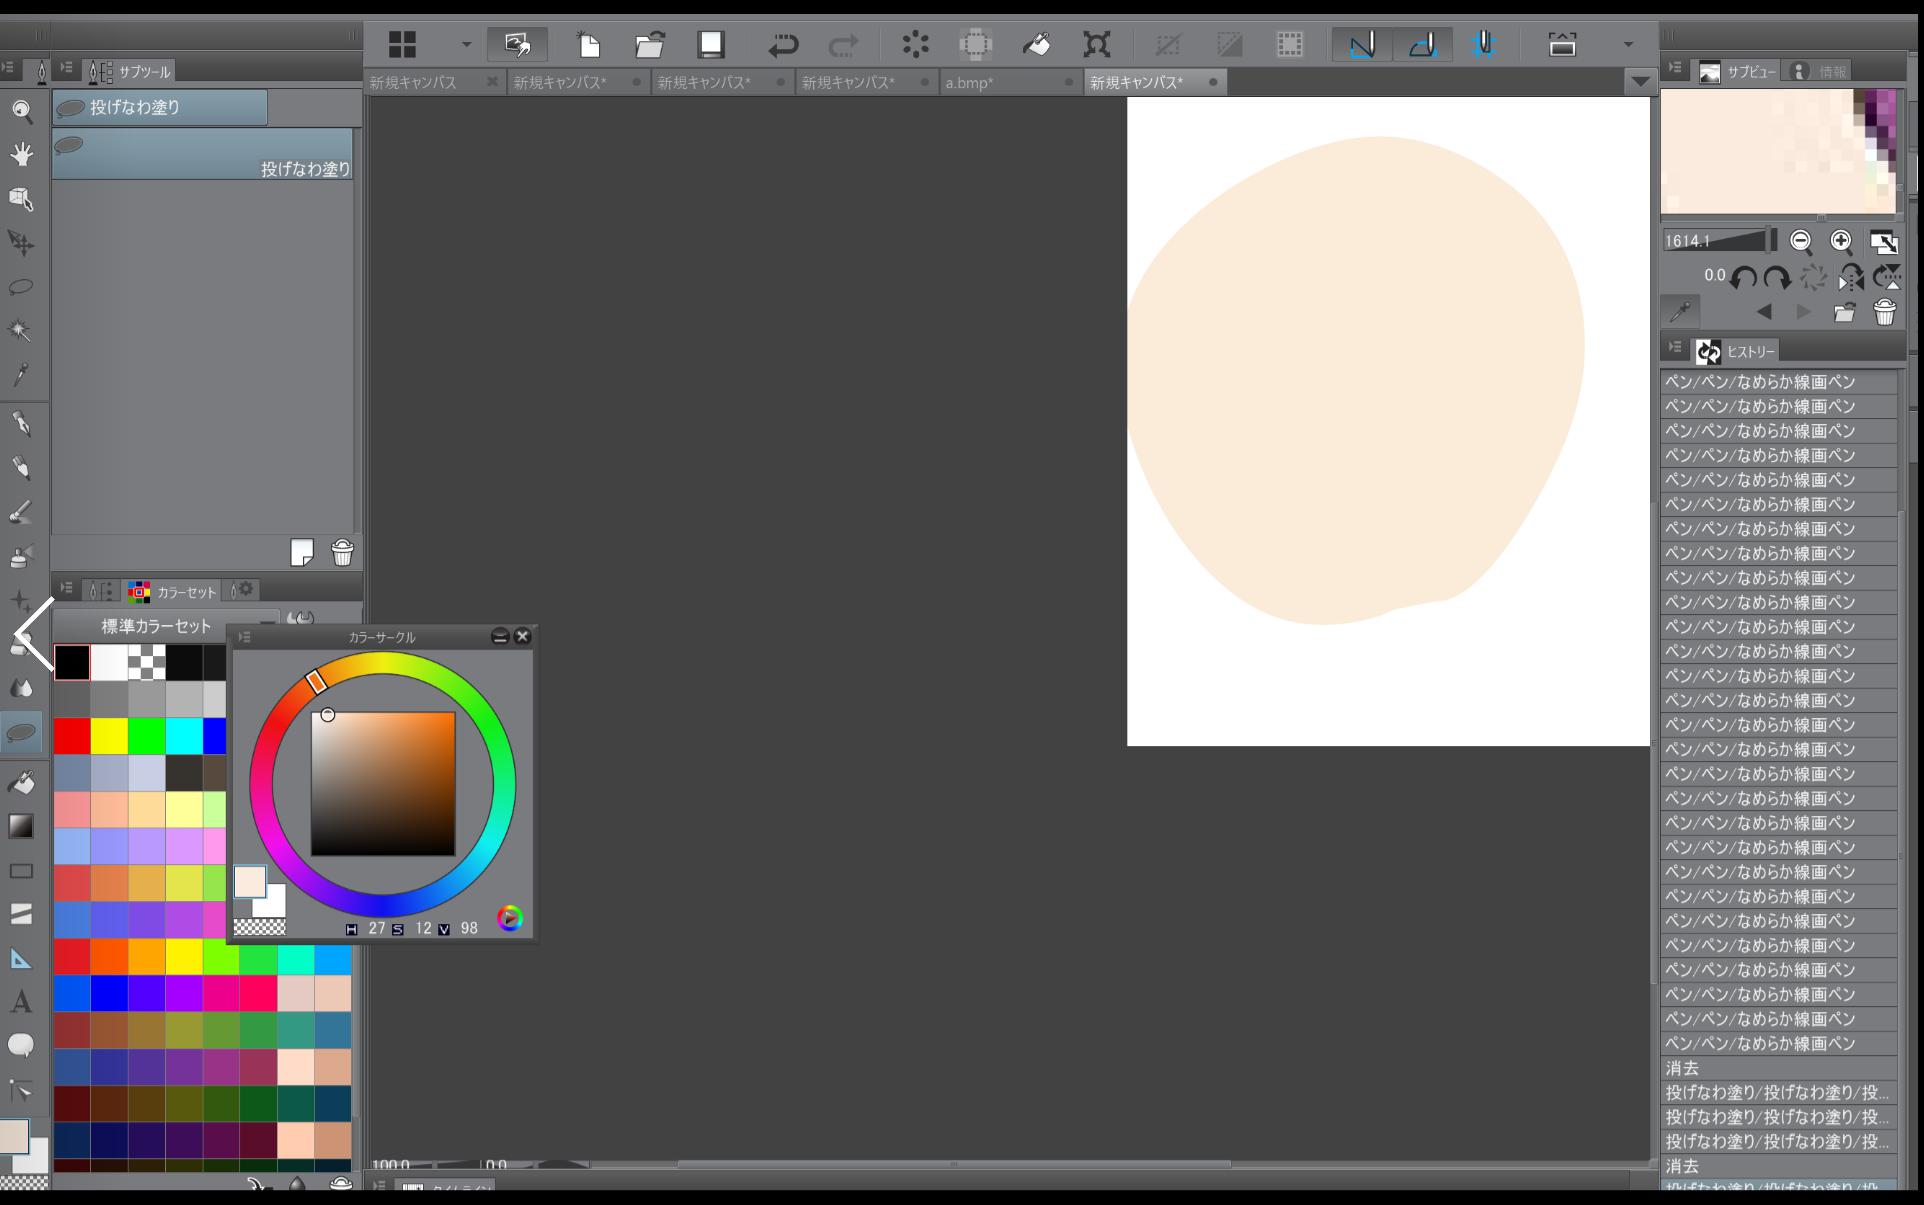Image resolution: width=1924 pixels, height=1205 pixels.
Task: Zoom in on the Sub View panel
Action: [x=1841, y=241]
